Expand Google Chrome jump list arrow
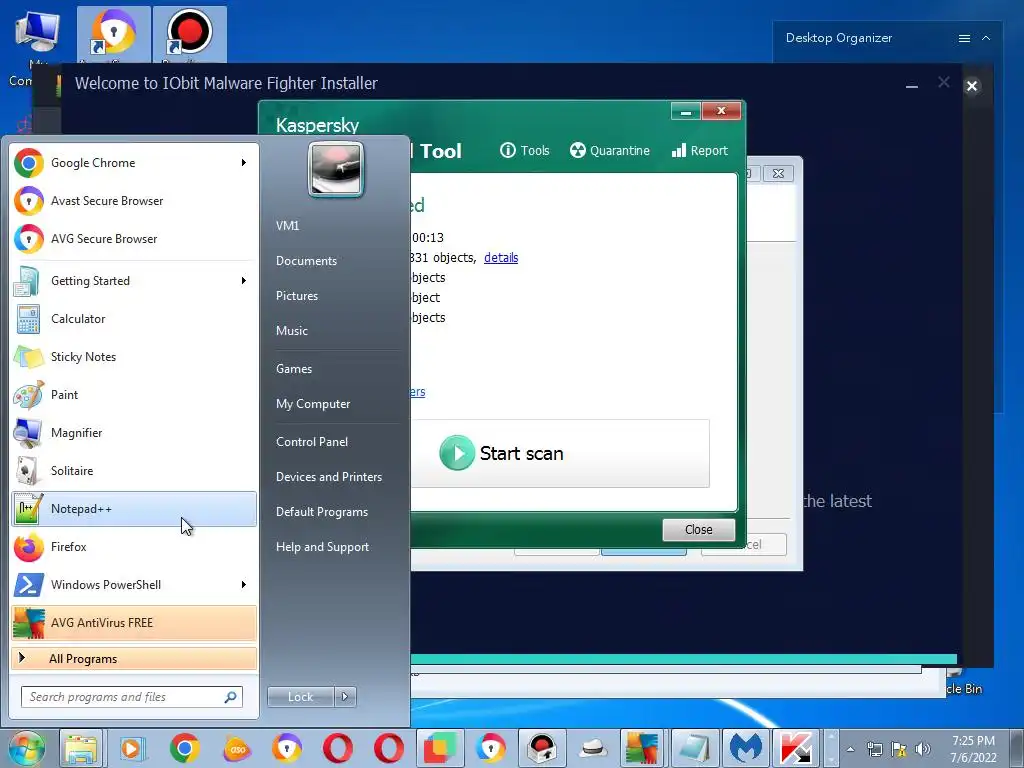Image resolution: width=1024 pixels, height=768 pixels. tap(244, 163)
